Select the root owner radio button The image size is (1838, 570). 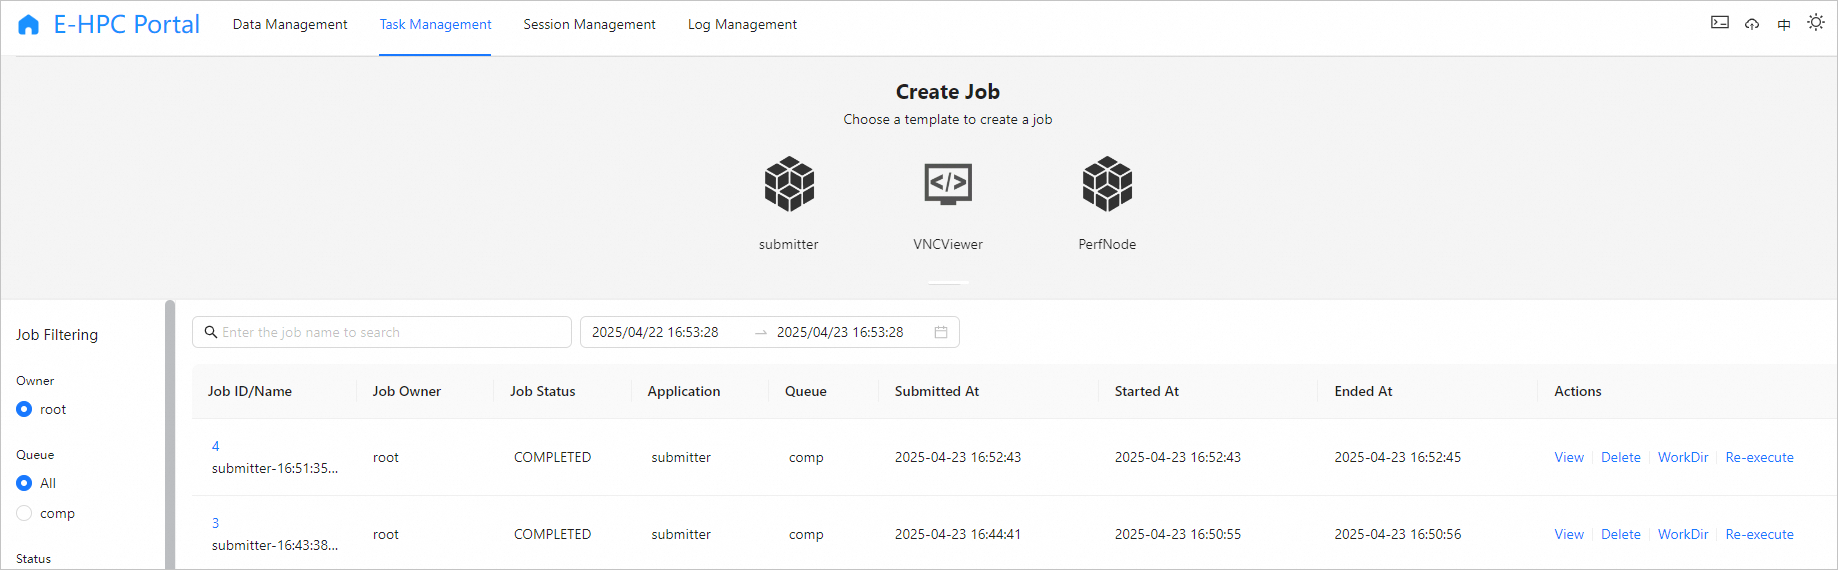pos(24,409)
